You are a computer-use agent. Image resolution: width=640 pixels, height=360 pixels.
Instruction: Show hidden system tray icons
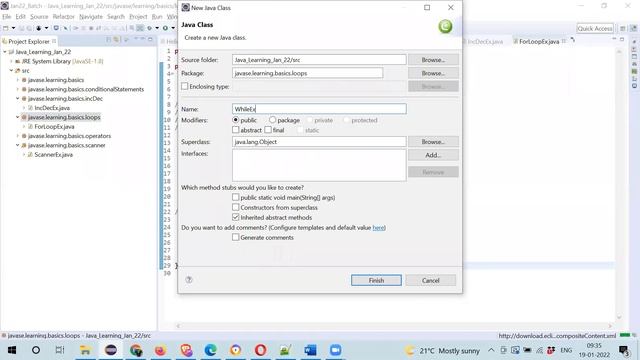coord(491,350)
